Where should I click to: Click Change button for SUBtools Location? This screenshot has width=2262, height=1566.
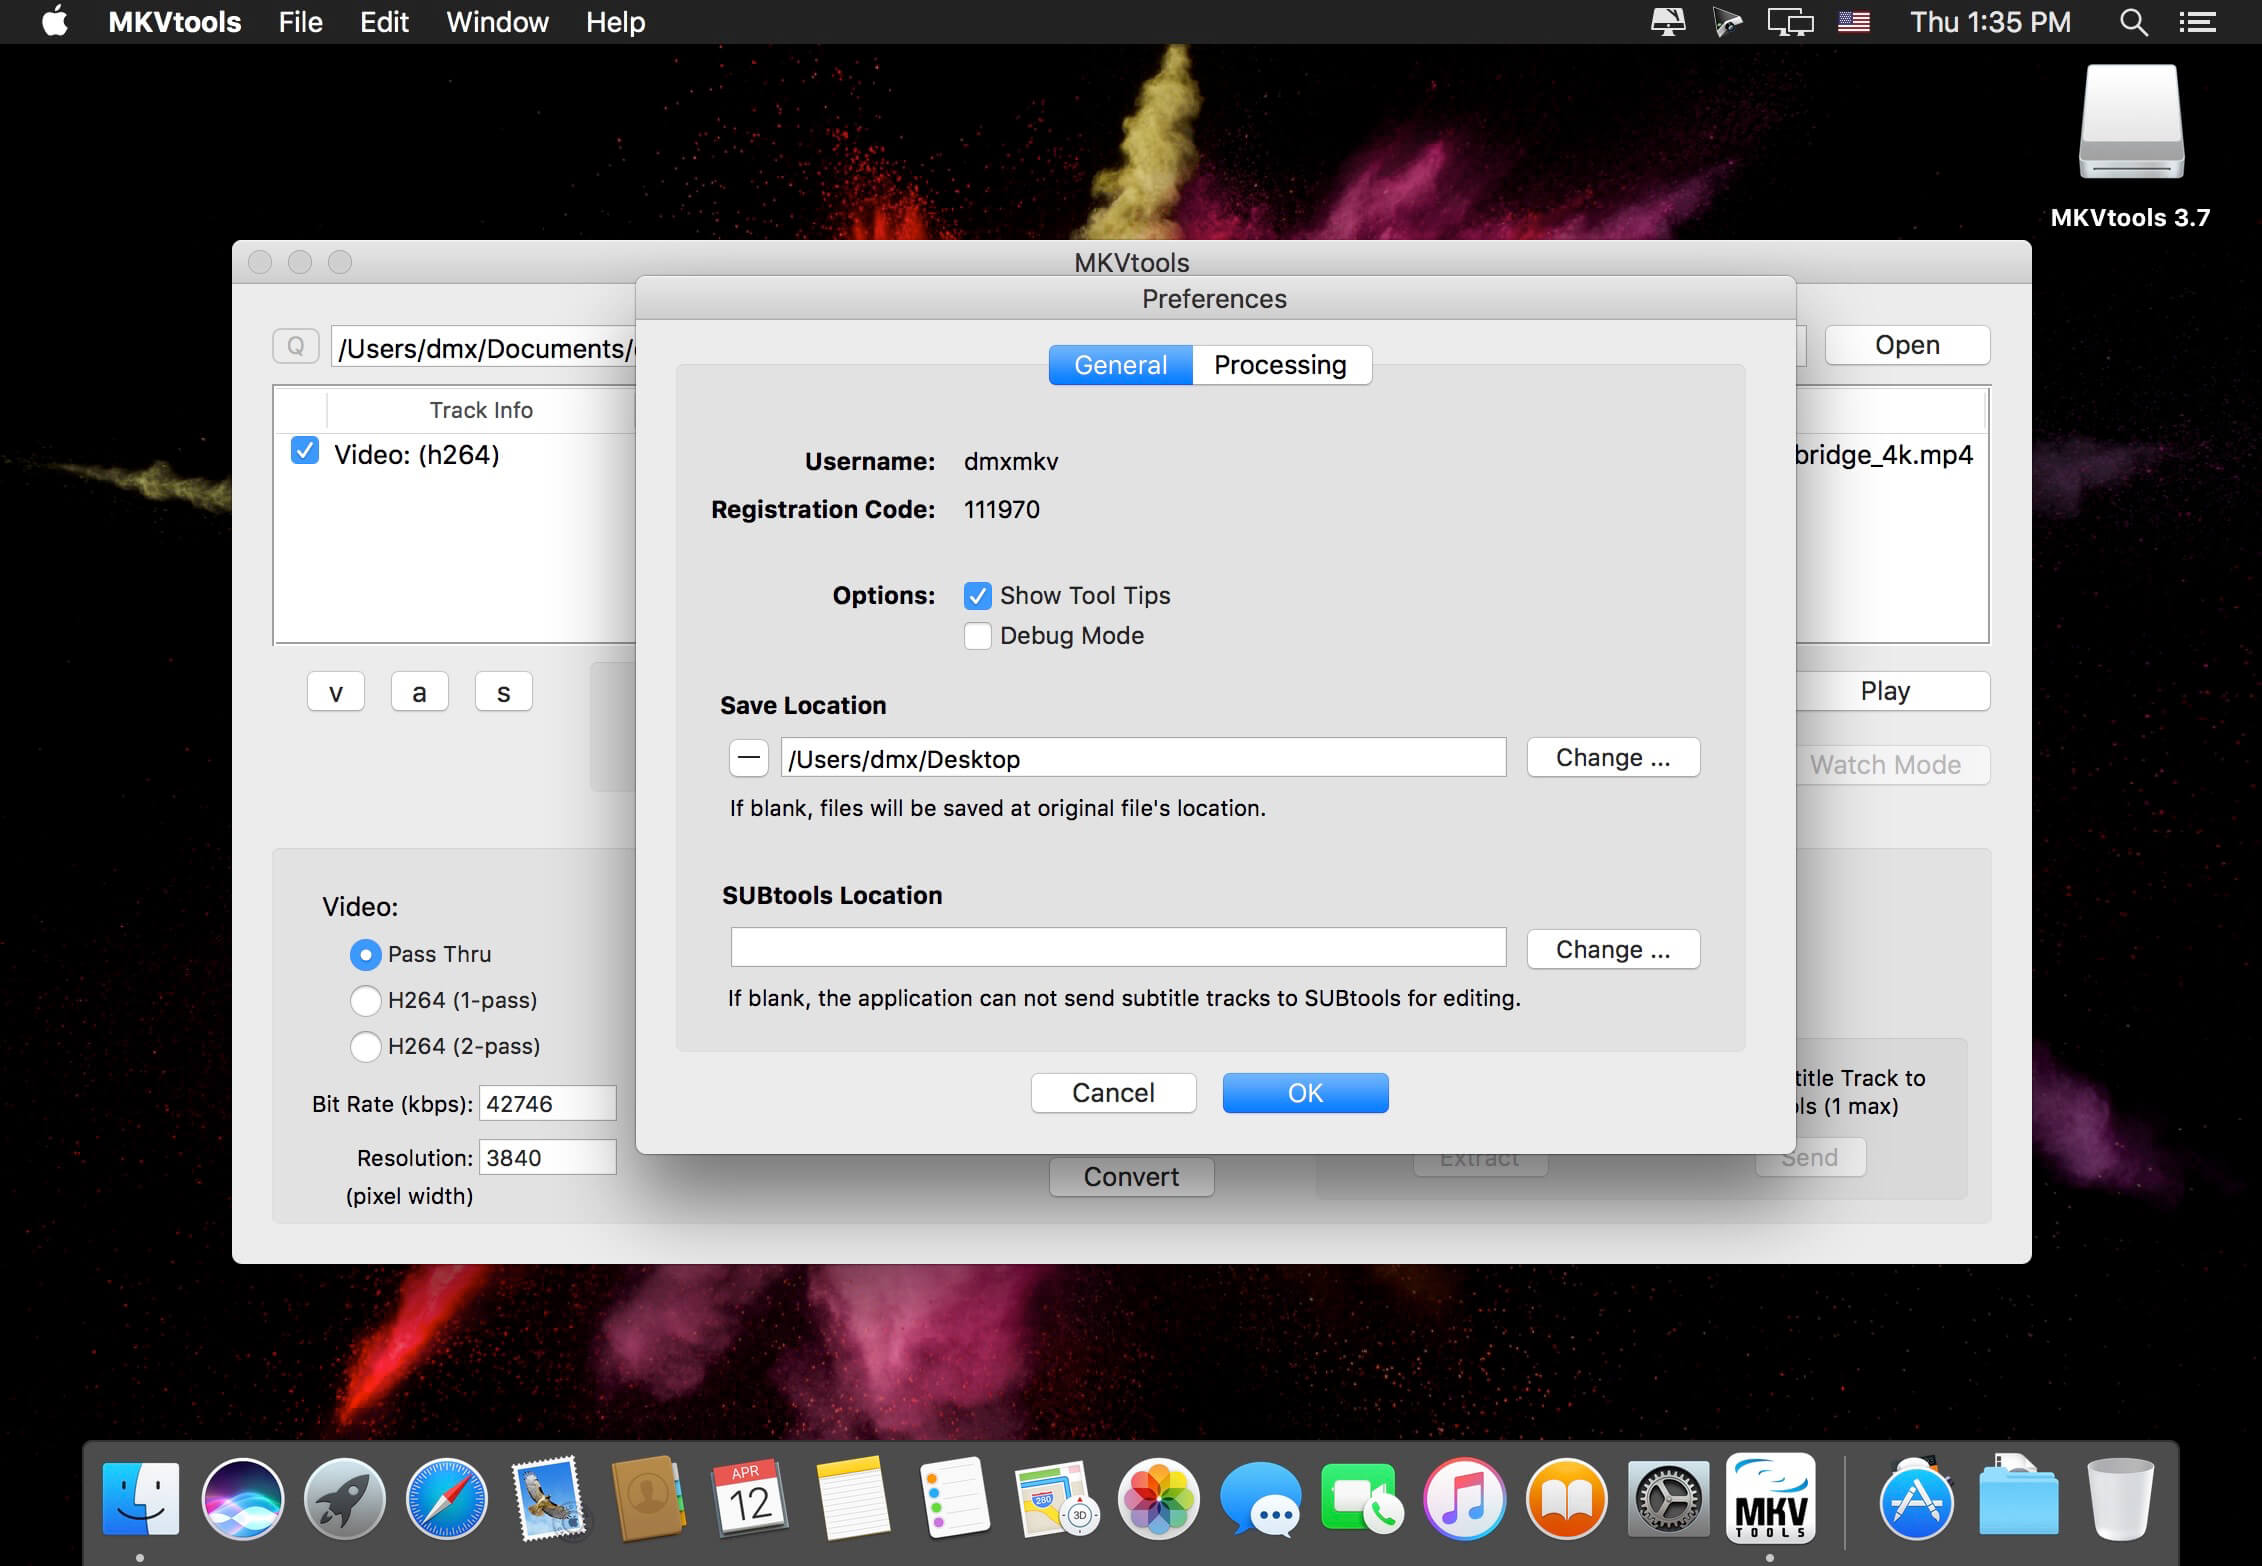(x=1612, y=949)
